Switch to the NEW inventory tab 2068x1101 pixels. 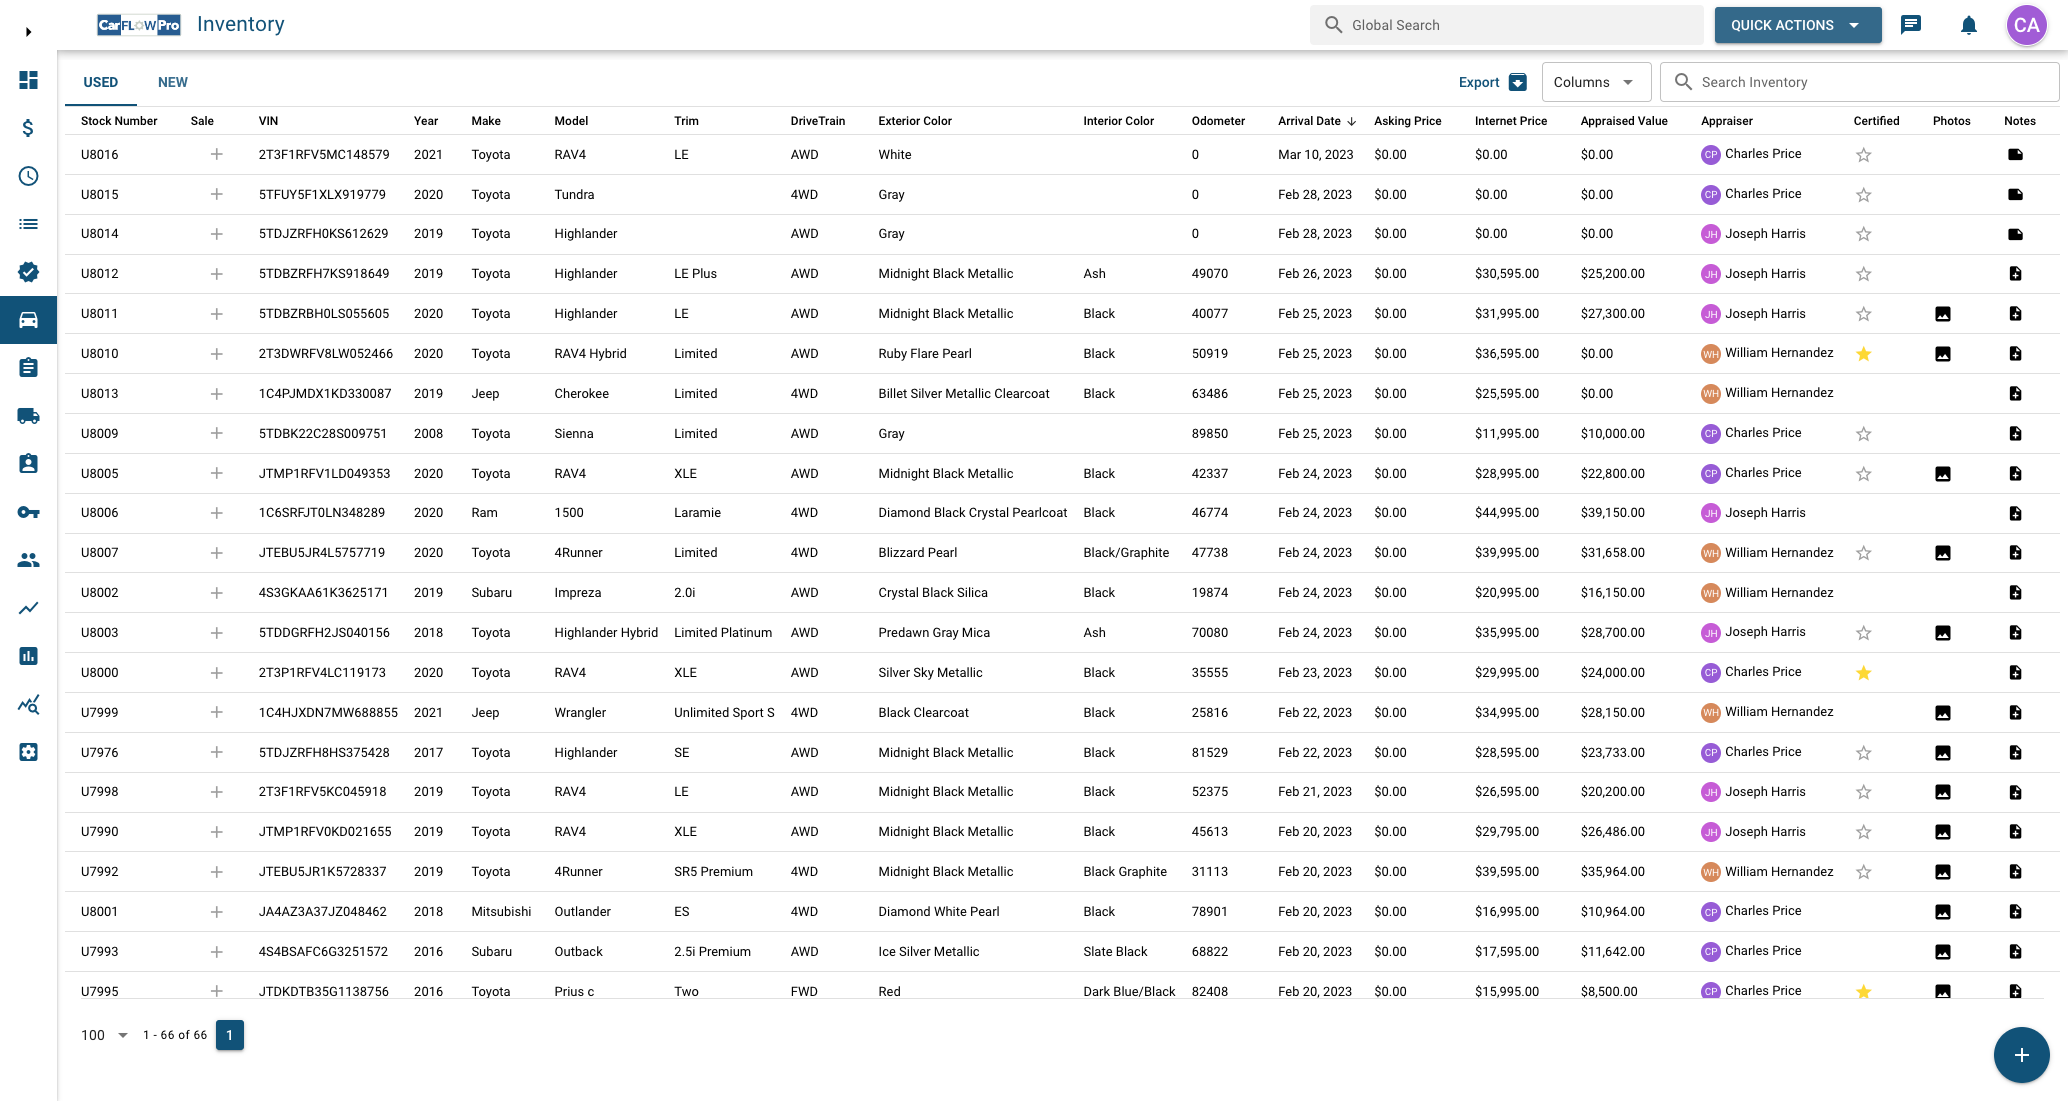[172, 82]
